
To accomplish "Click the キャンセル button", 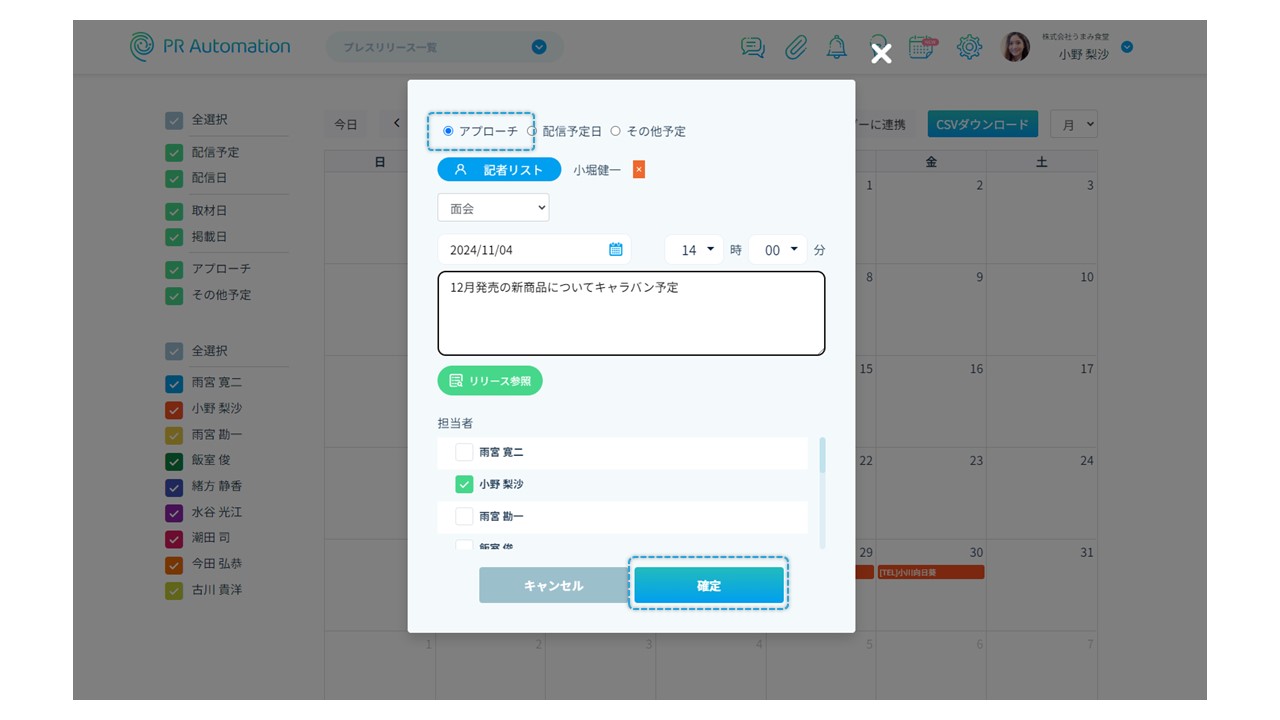I will [x=553, y=585].
